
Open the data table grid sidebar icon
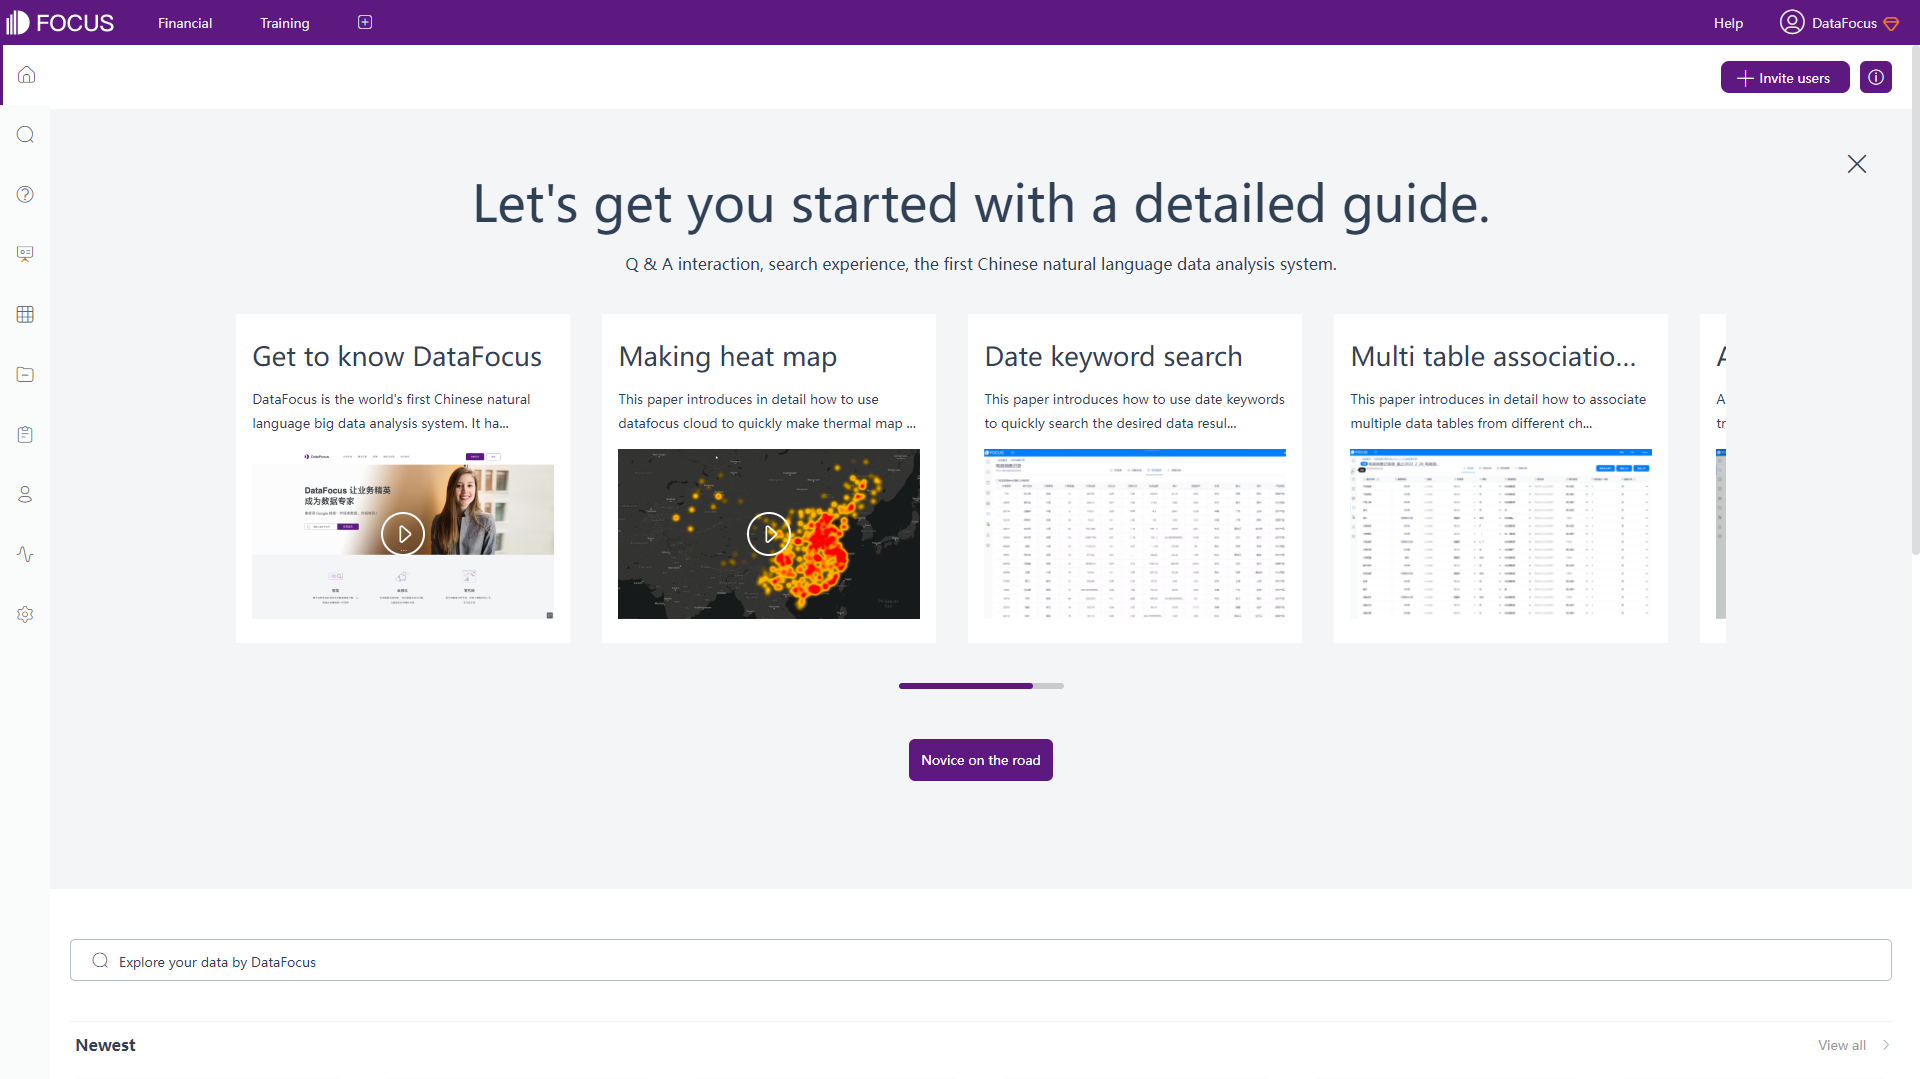click(x=26, y=314)
